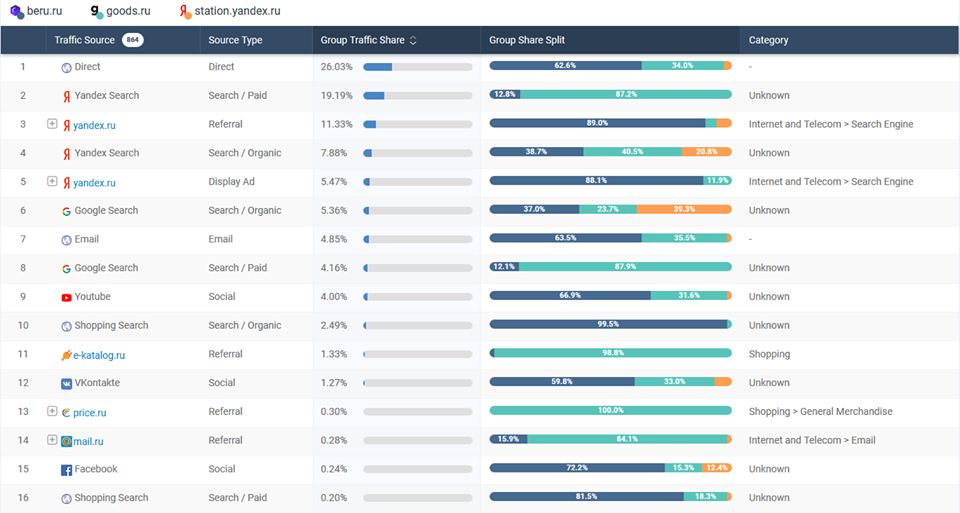Click the Youtube icon in row 9
This screenshot has height=513, width=960.
click(66, 297)
